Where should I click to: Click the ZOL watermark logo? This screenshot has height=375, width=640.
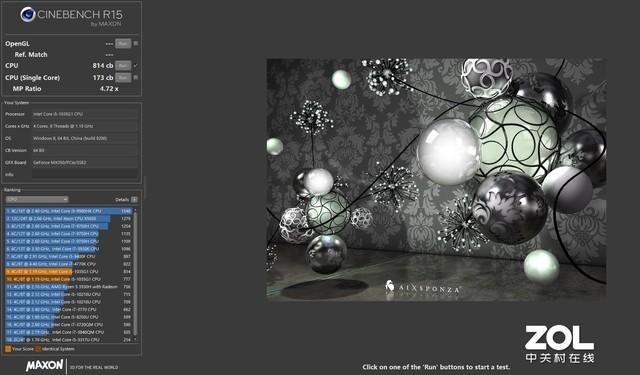point(560,344)
